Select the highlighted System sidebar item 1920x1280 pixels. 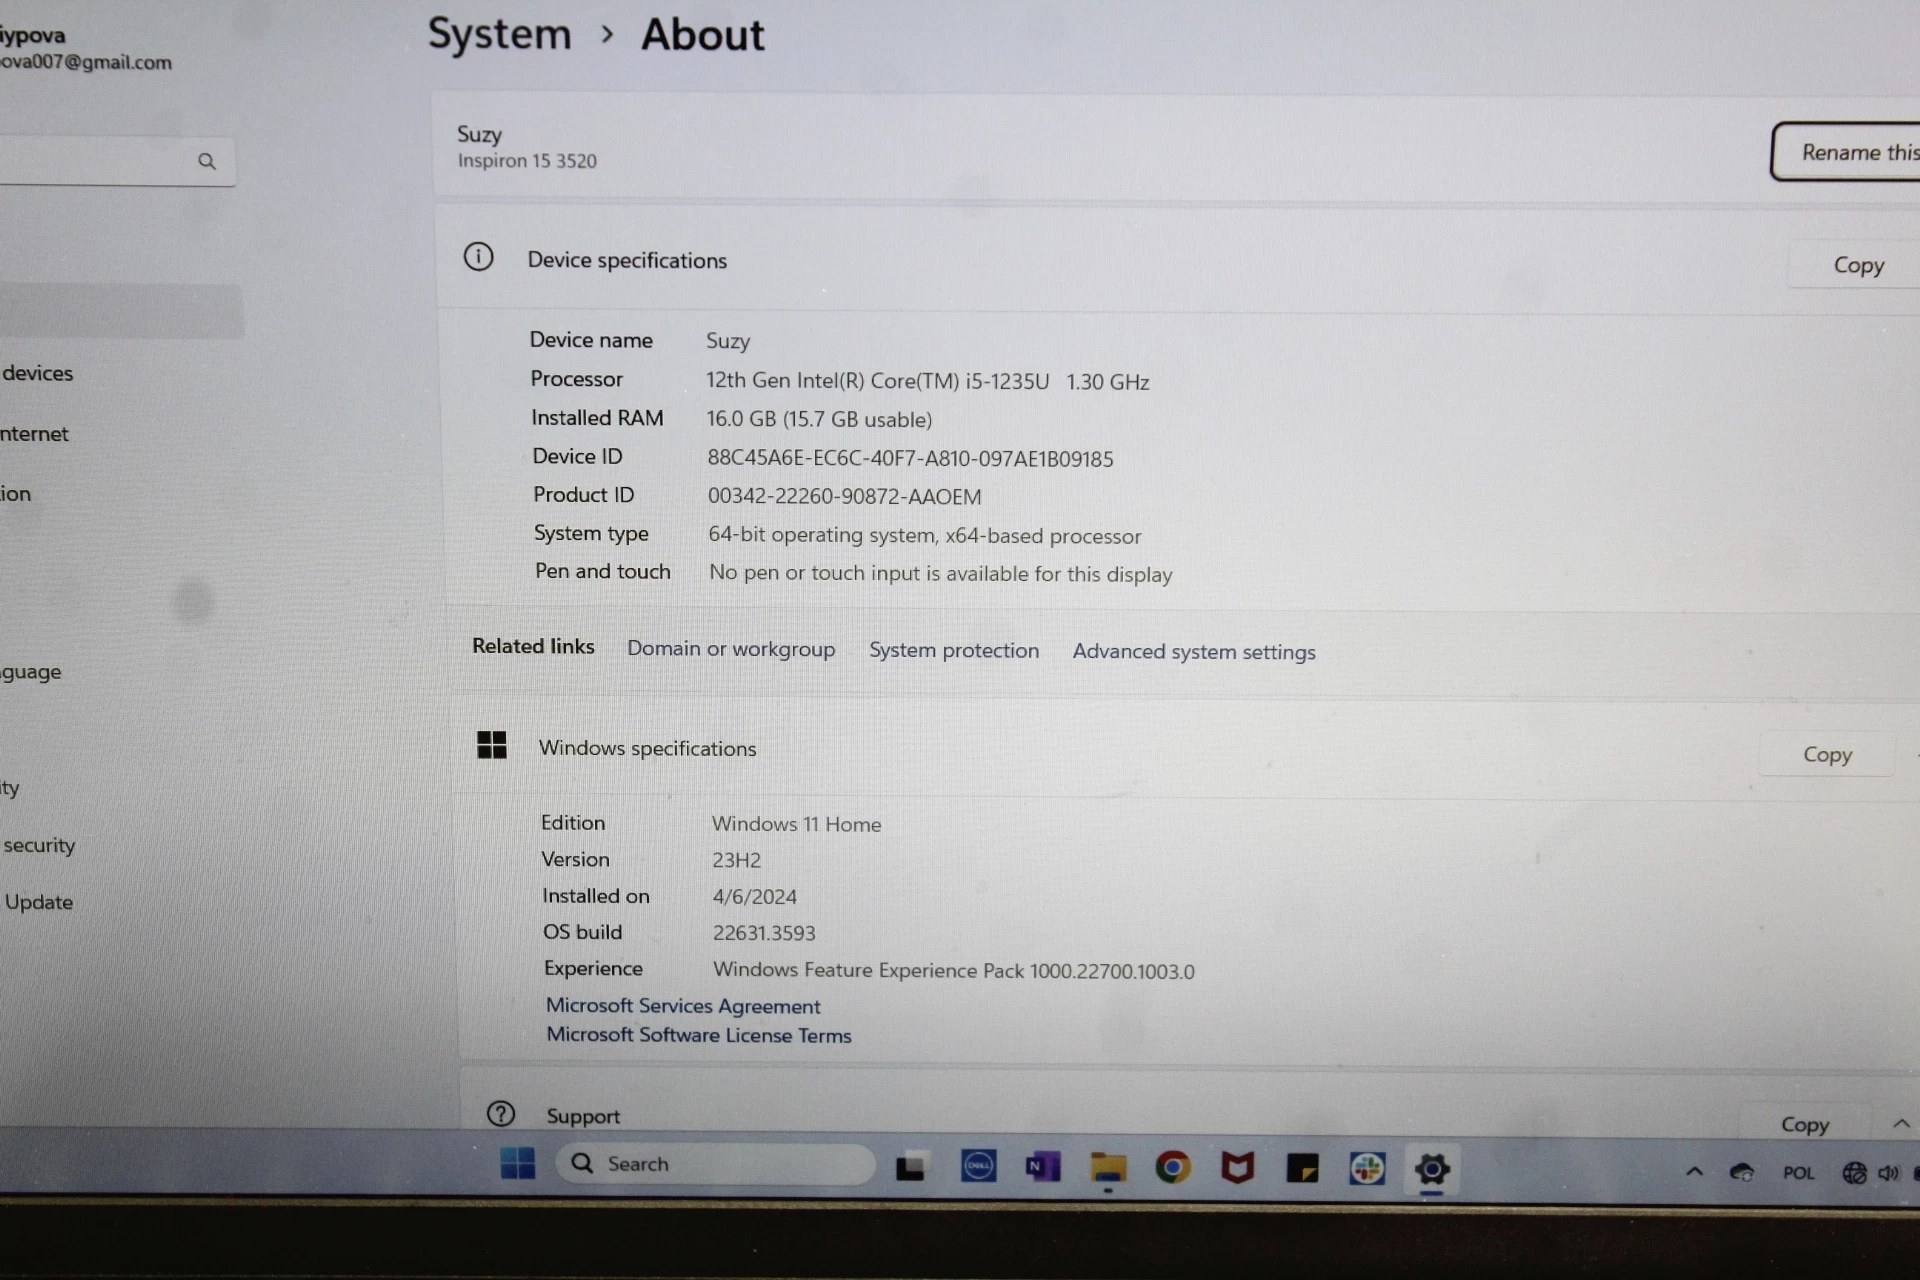[121, 311]
